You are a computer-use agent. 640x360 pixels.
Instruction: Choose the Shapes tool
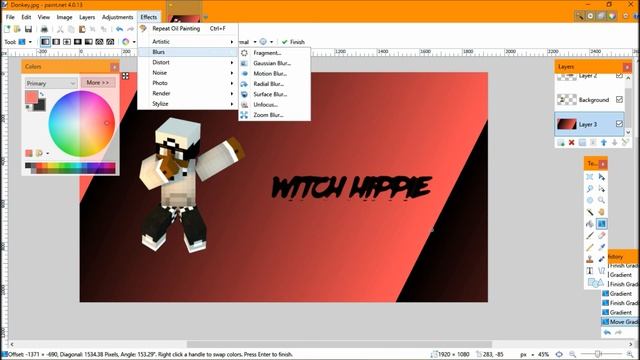(x=595, y=282)
